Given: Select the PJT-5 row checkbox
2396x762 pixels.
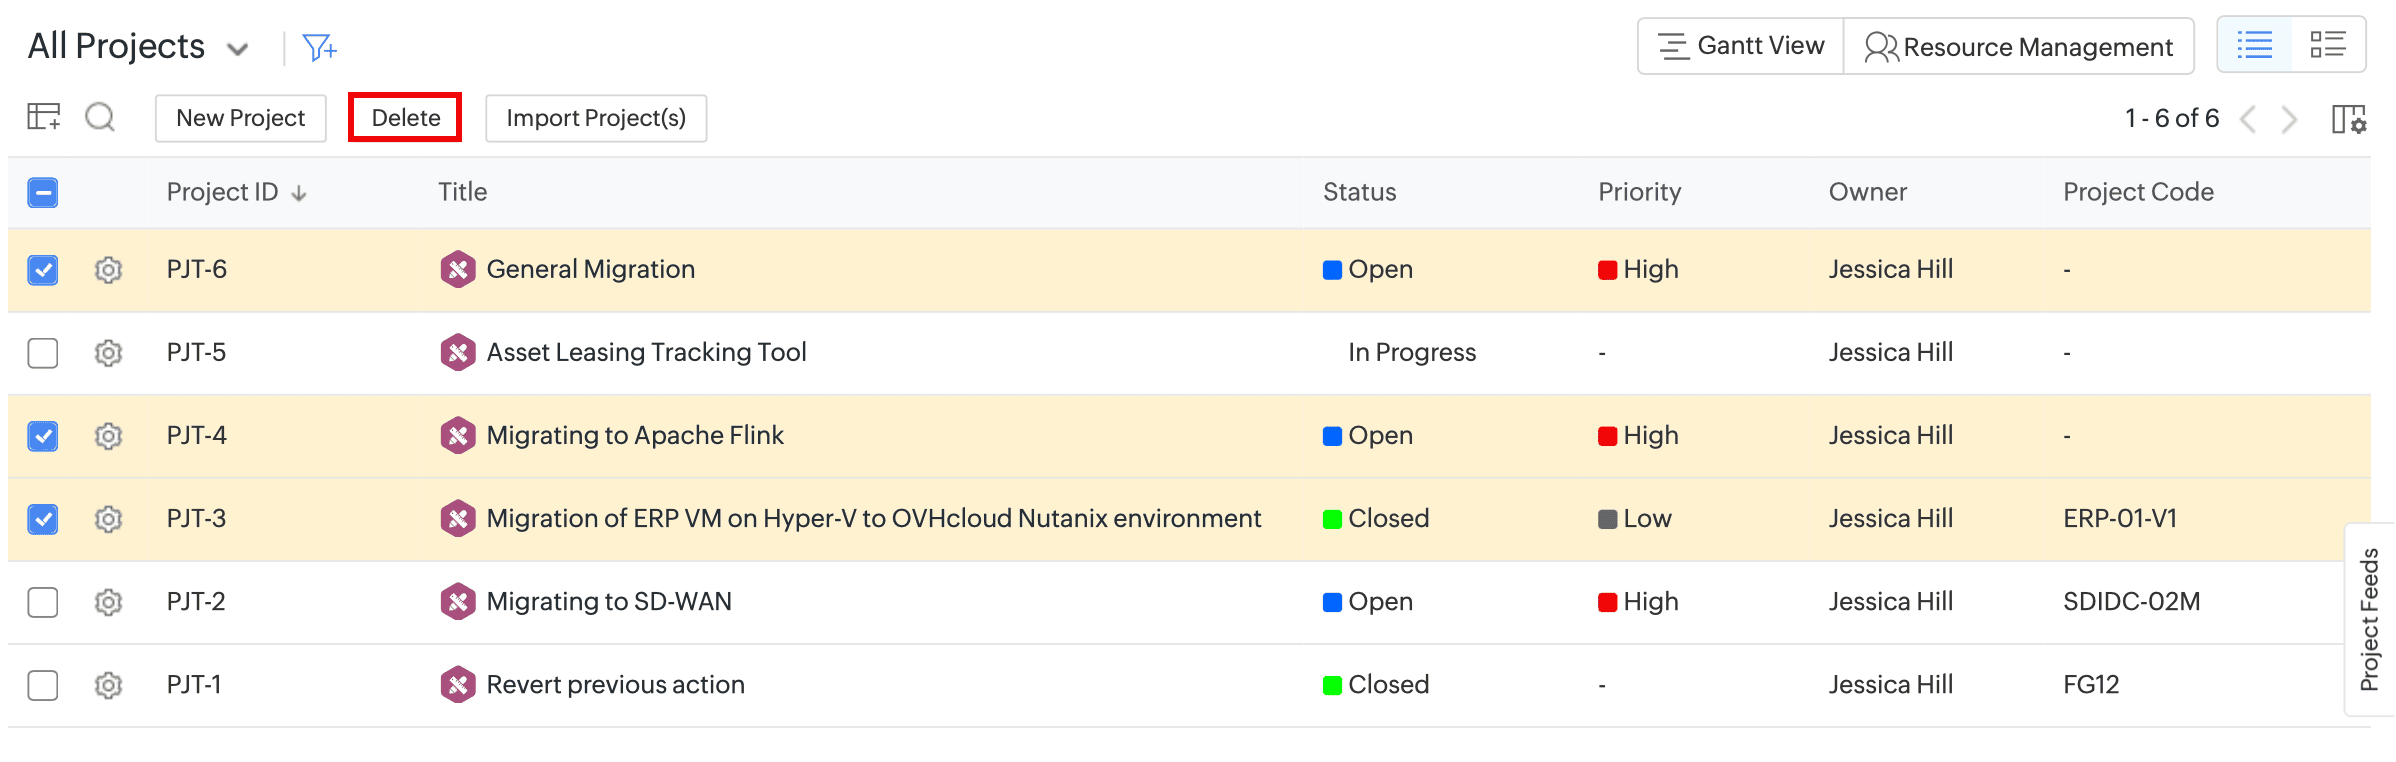Looking at the screenshot, I should [x=43, y=353].
